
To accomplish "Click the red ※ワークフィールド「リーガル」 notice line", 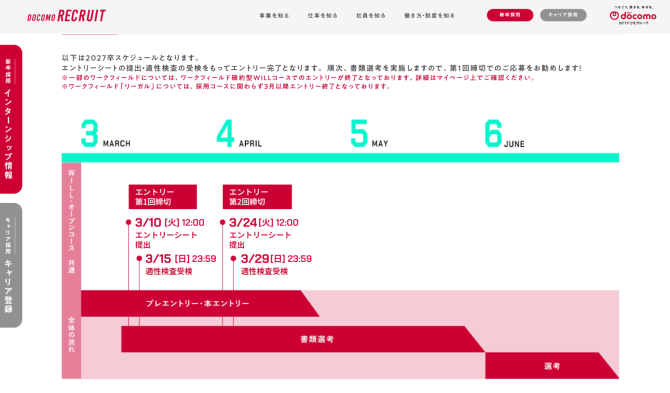I will (x=226, y=86).
